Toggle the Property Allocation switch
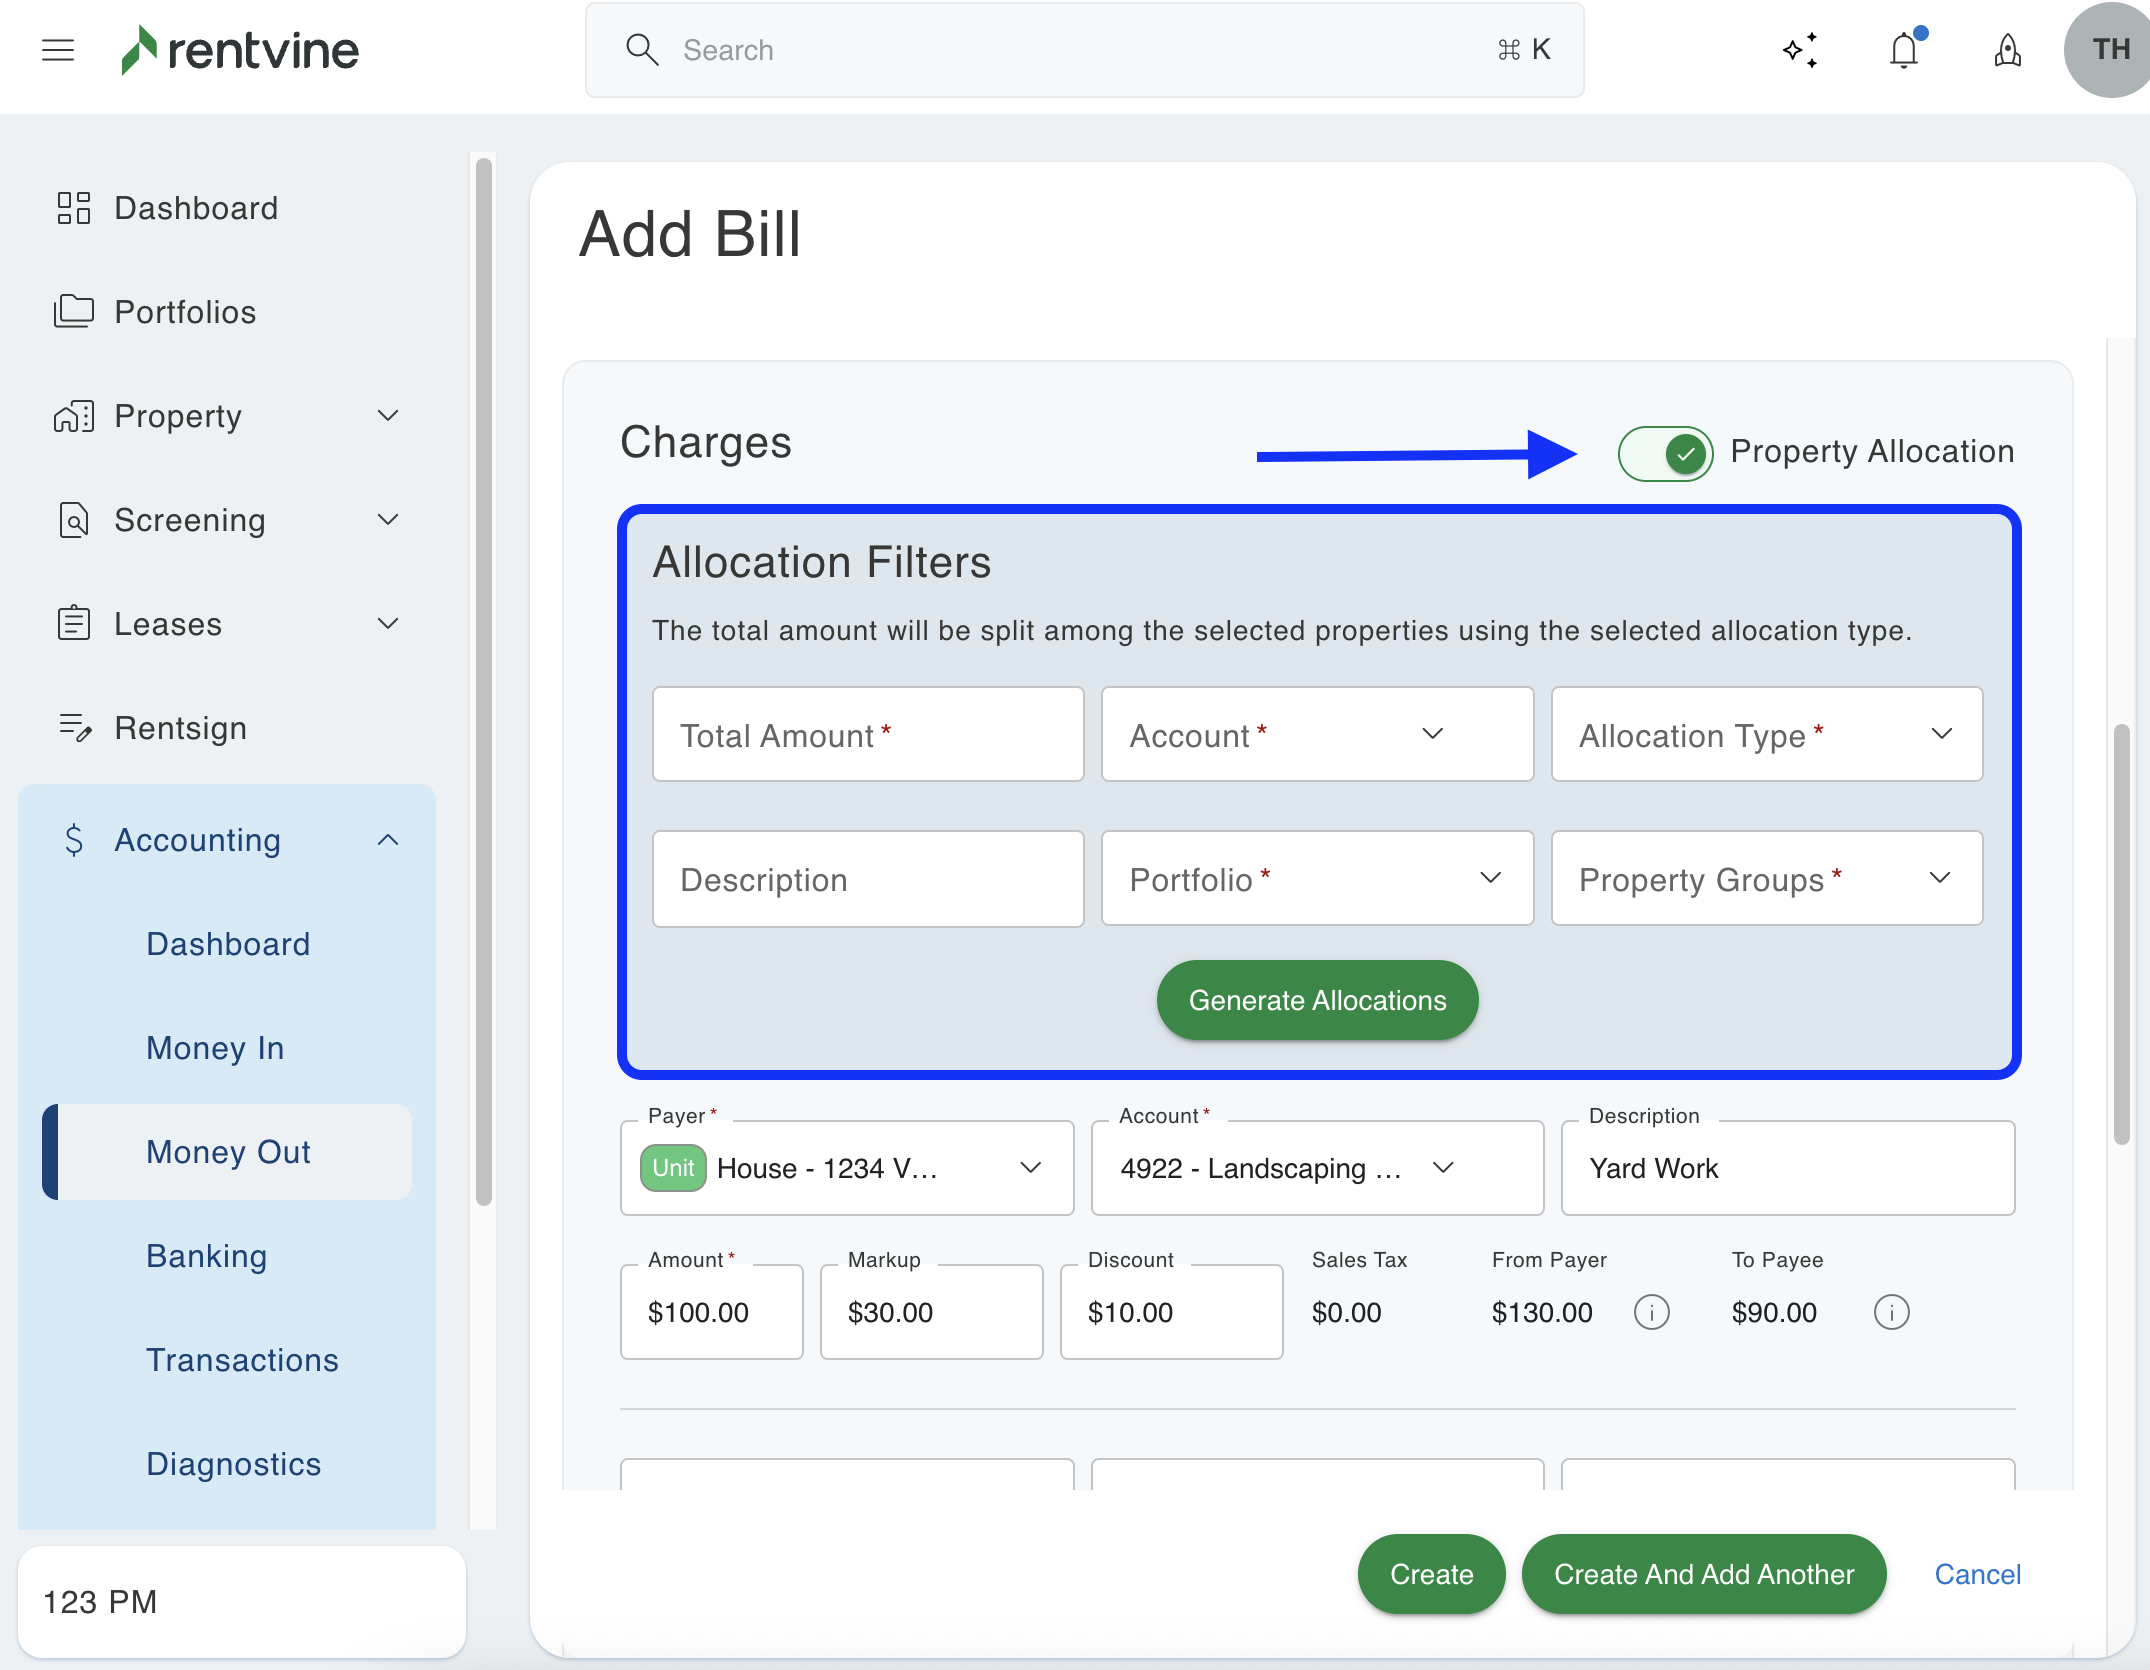This screenshot has width=2150, height=1670. pos(1665,453)
